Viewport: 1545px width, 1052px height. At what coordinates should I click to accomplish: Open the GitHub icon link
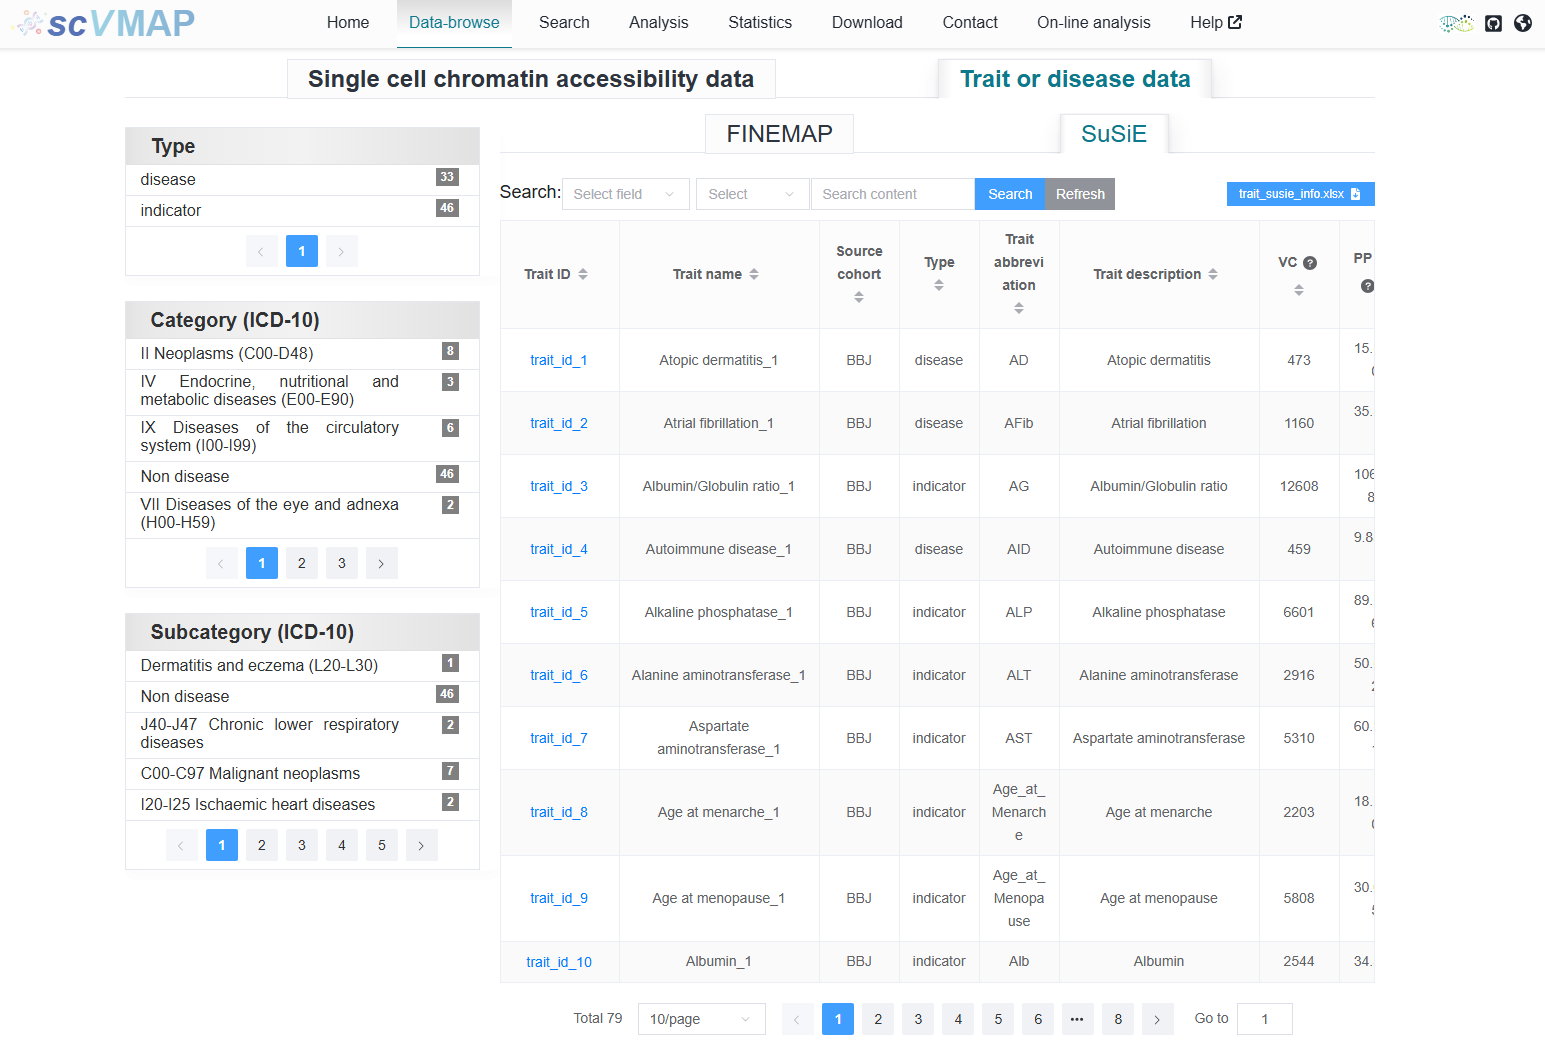[x=1493, y=23]
